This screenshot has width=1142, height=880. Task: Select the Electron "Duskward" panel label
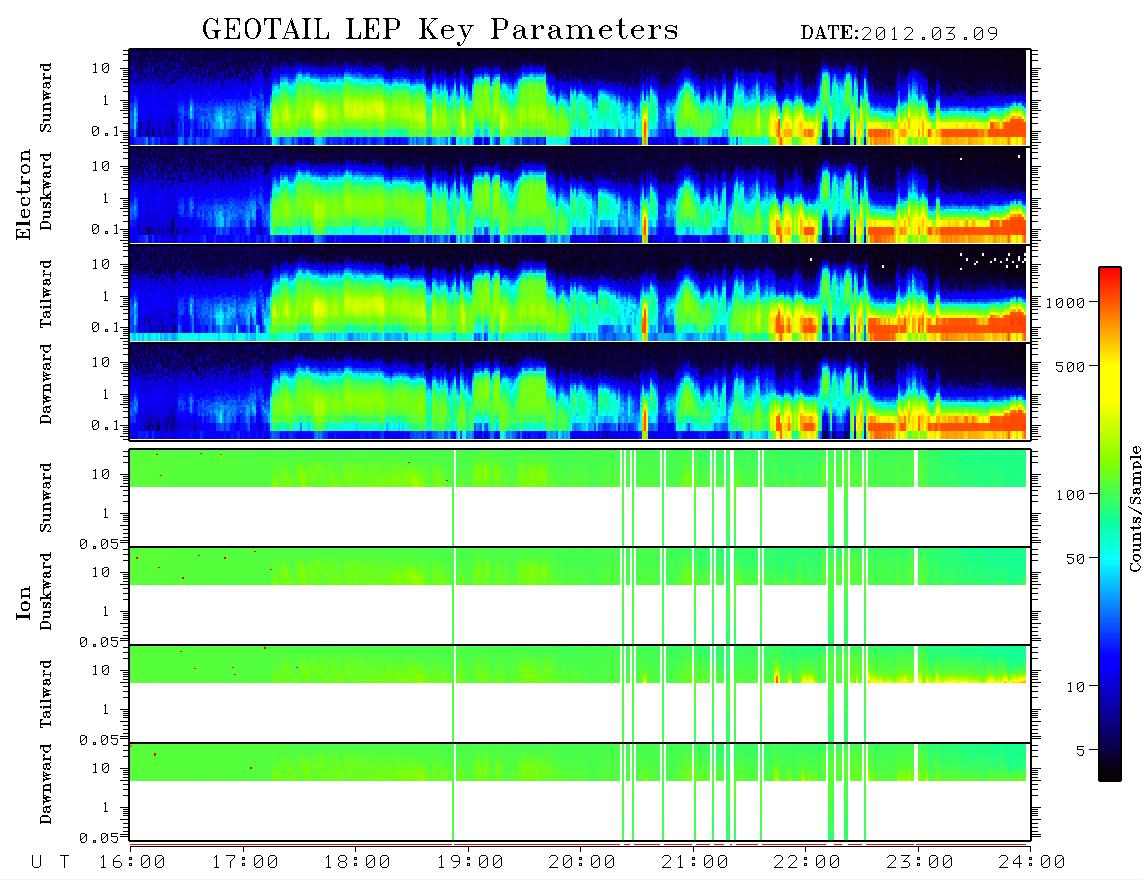46,191
